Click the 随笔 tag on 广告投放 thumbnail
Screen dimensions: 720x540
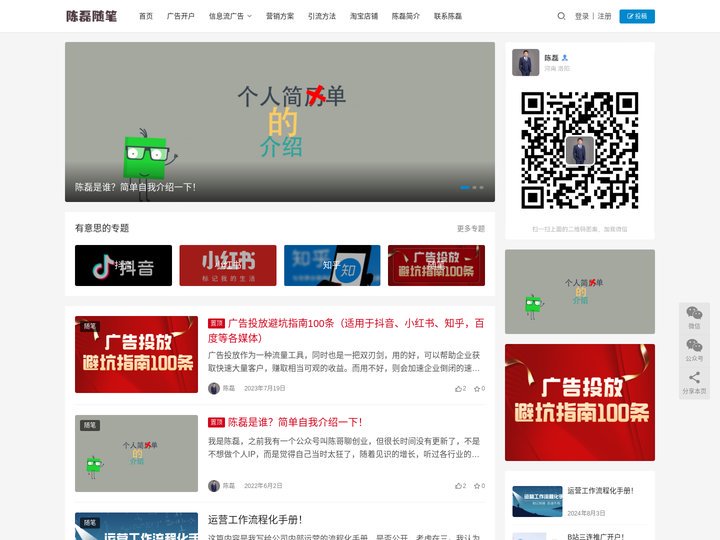(90, 326)
